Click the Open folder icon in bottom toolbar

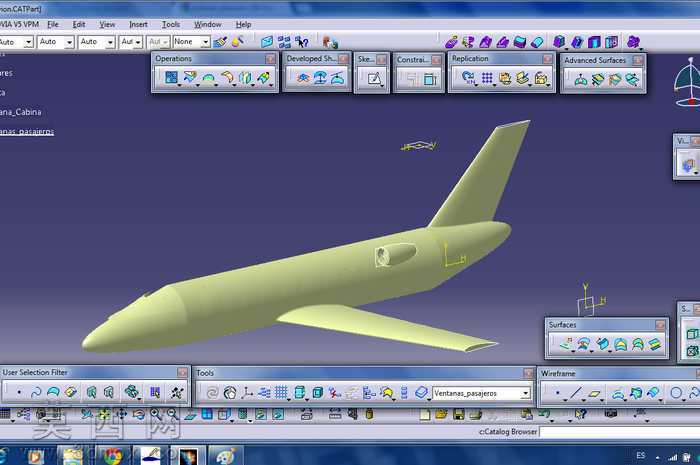pyautogui.click(x=442, y=415)
